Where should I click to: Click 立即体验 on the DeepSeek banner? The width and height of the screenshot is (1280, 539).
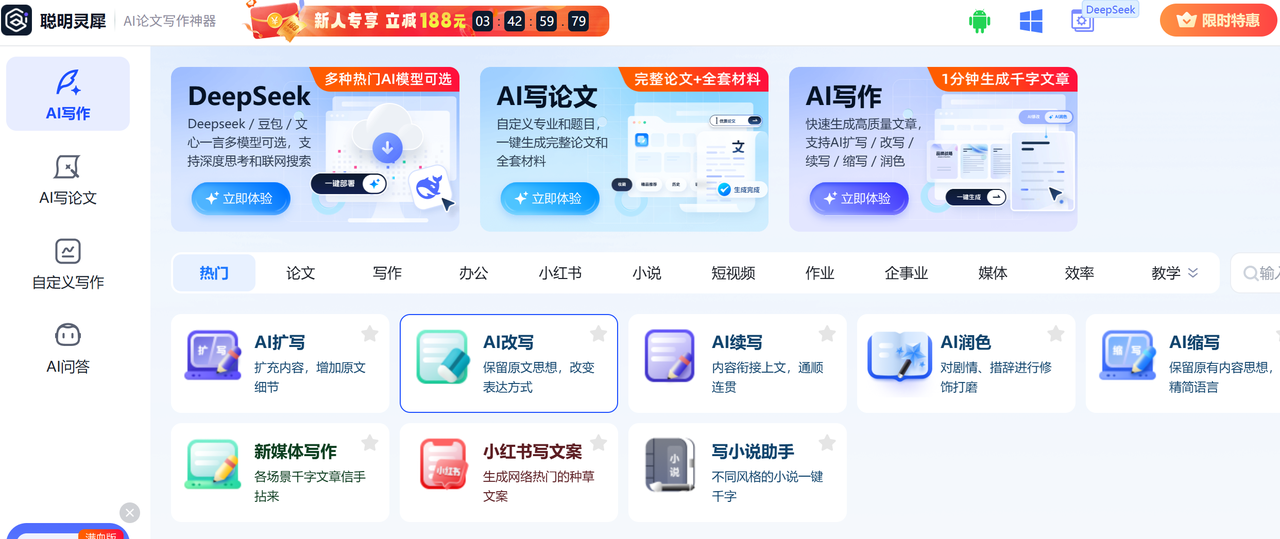coord(240,198)
